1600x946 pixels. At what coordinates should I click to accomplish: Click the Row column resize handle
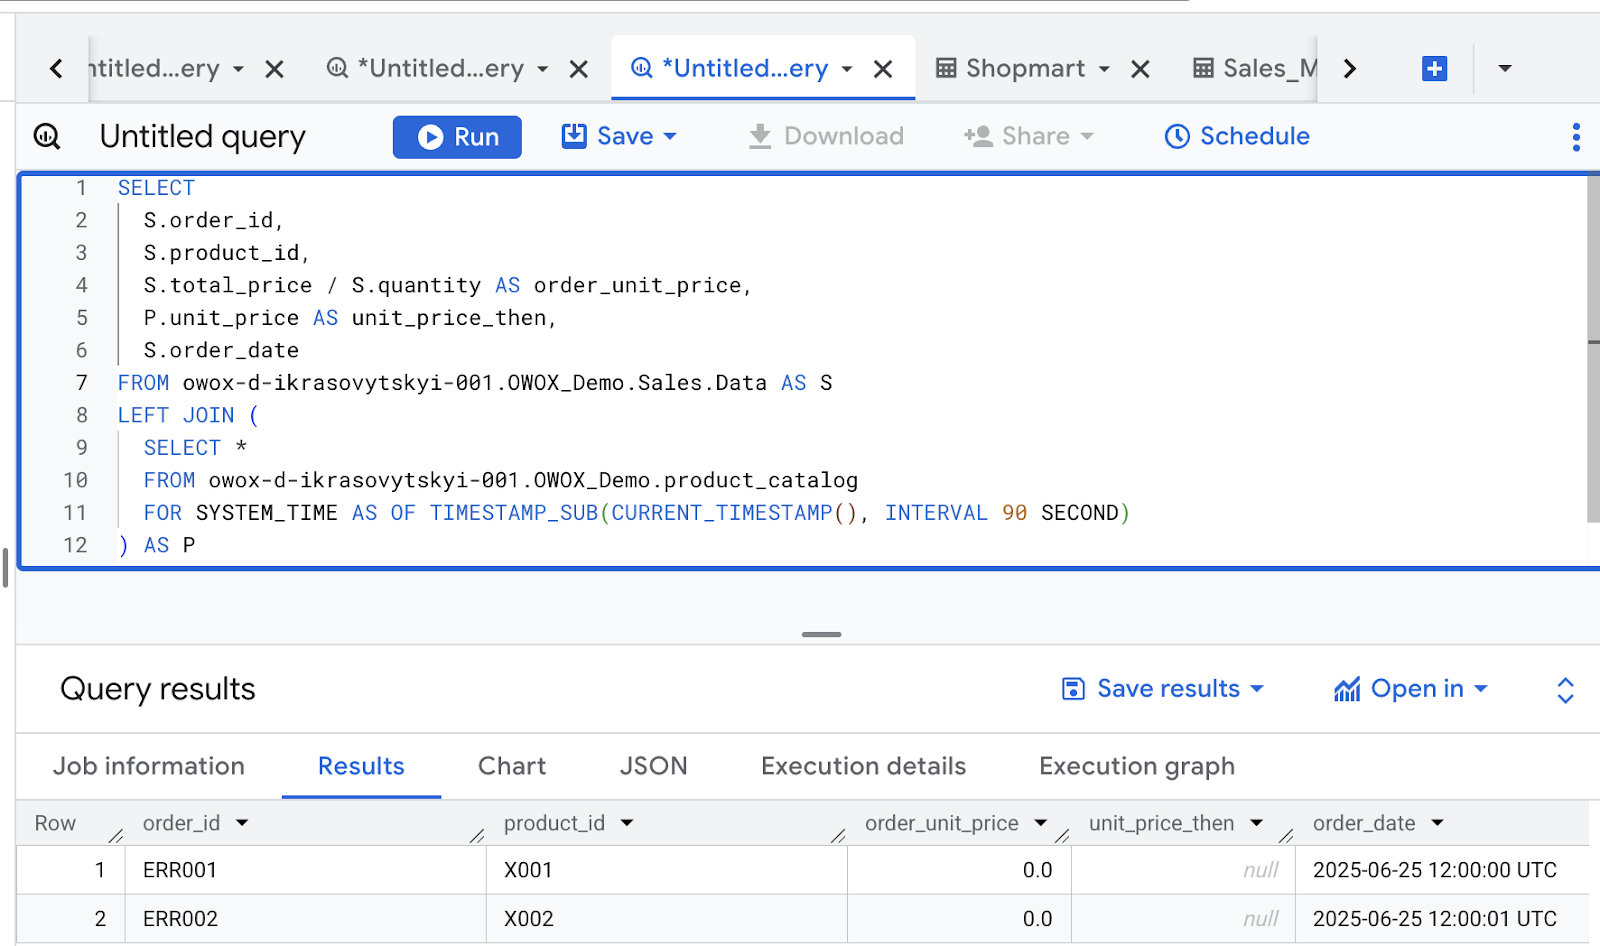[116, 835]
